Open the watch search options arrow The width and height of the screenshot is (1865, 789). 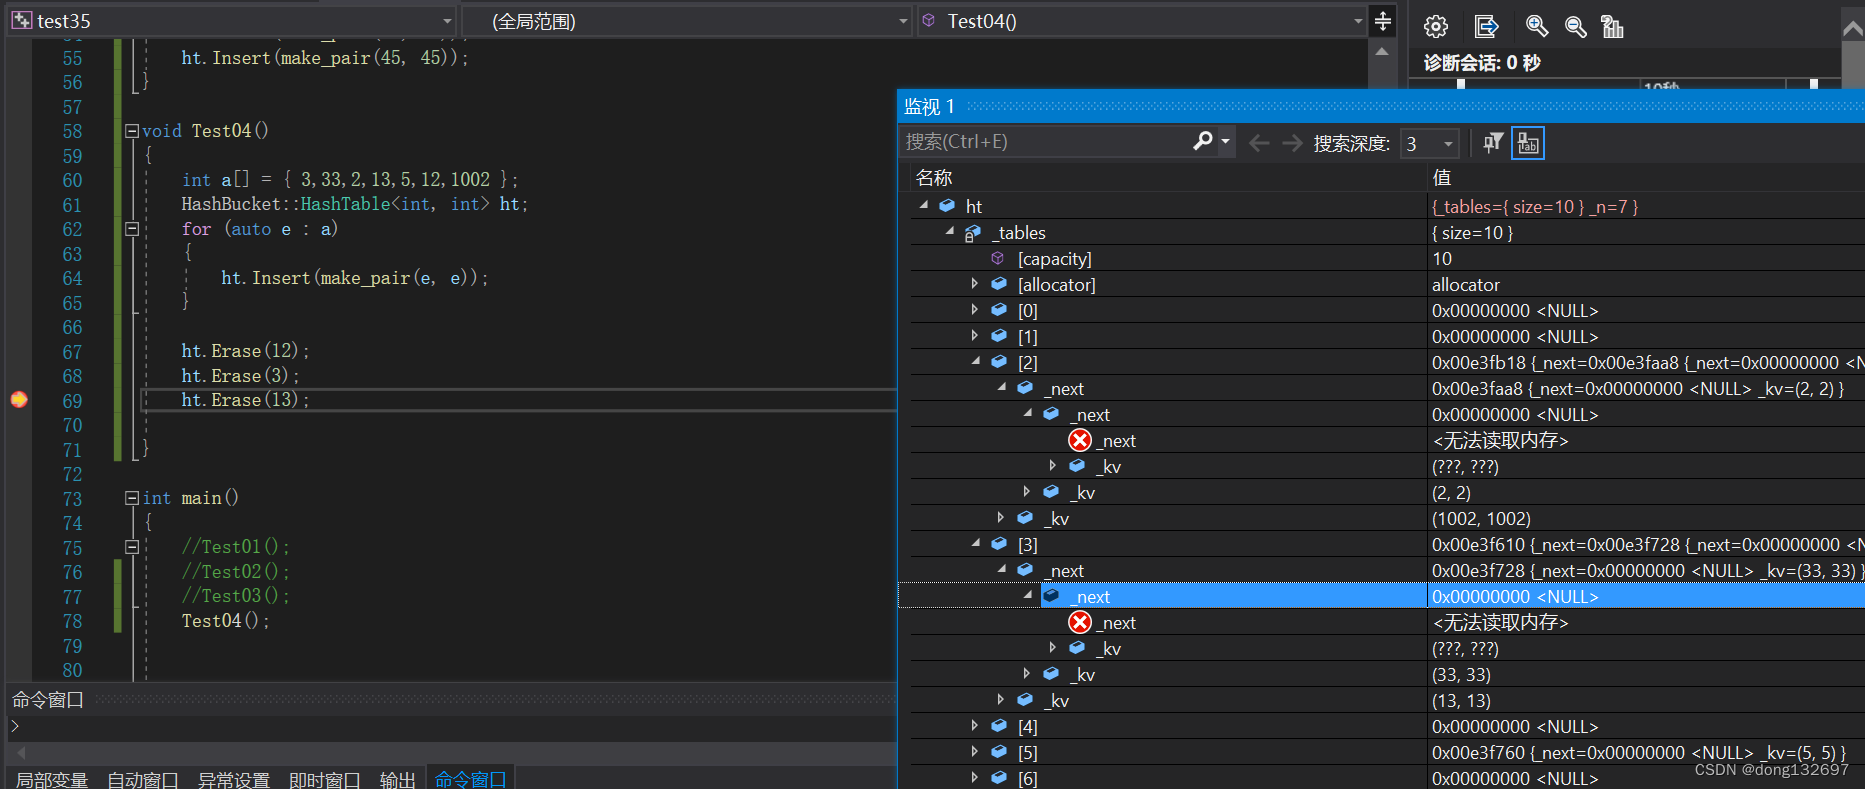click(1226, 142)
